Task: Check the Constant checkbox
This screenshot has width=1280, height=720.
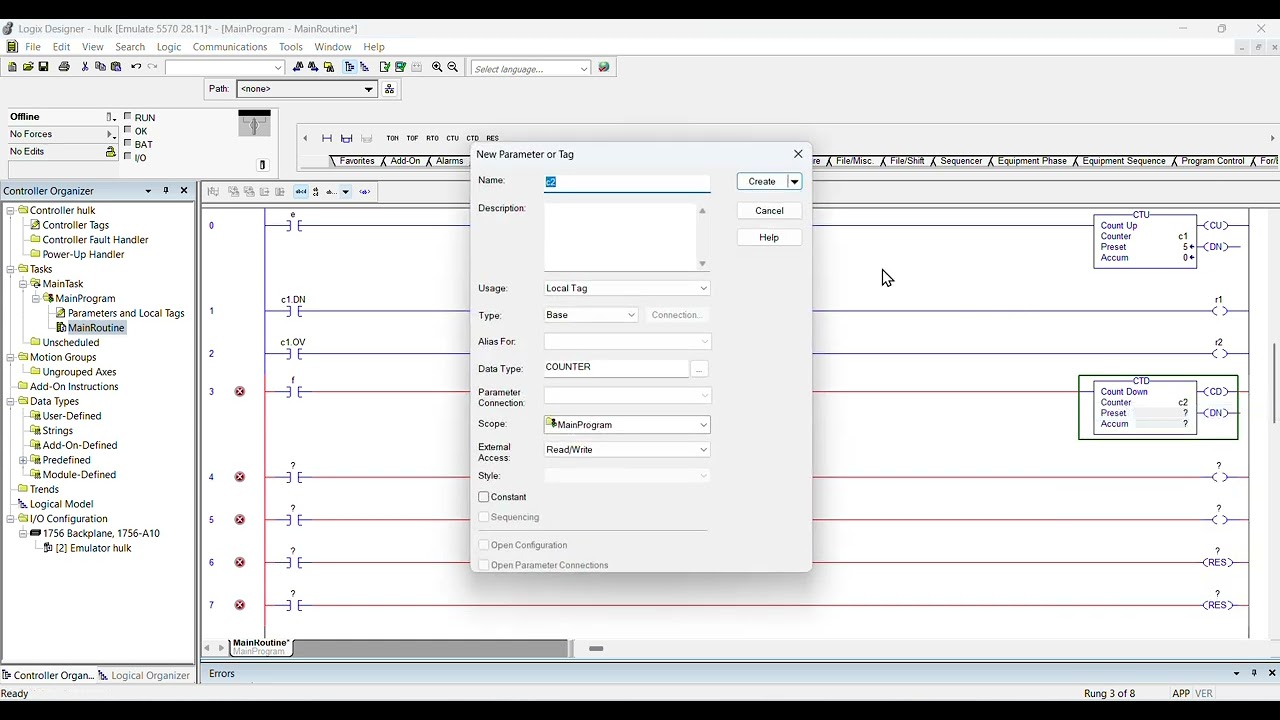Action: (484, 497)
